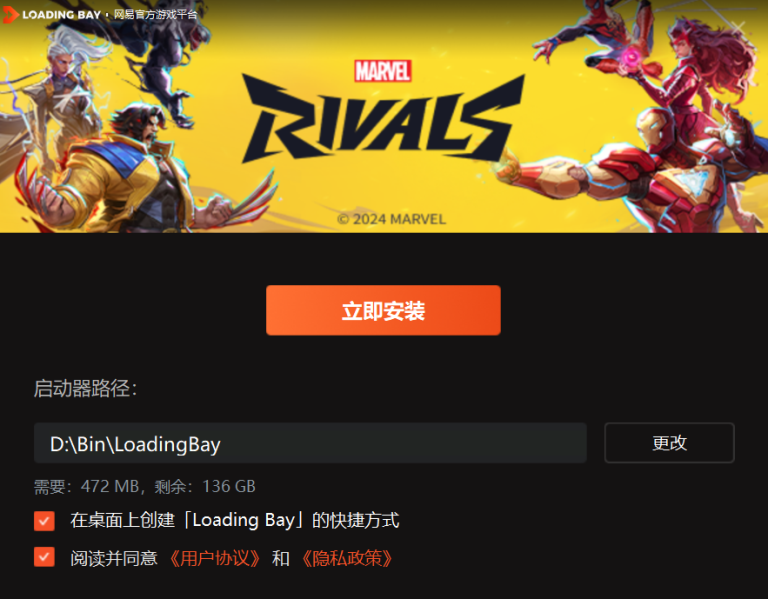Screen dimensions: 768x599
Task: Start installation with 立即安装 button
Action: click(x=383, y=310)
